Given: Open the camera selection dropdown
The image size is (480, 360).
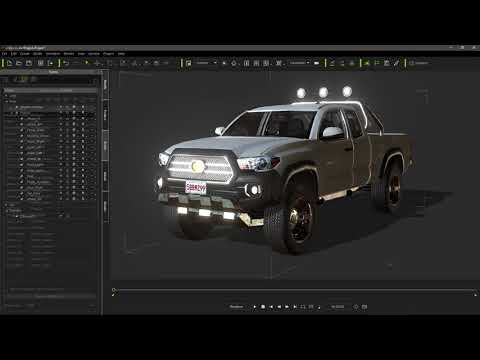Looking at the screenshot, I should pyautogui.click(x=206, y=63).
